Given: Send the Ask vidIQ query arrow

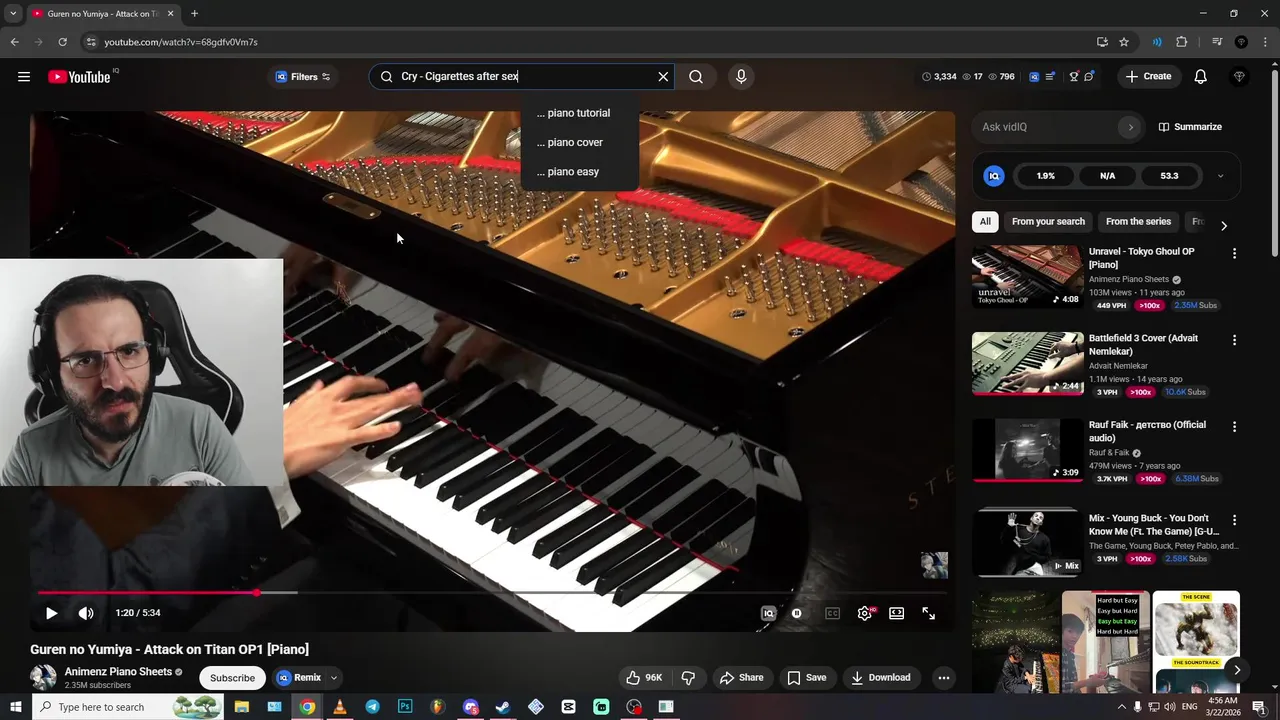Looking at the screenshot, I should coord(1131,127).
